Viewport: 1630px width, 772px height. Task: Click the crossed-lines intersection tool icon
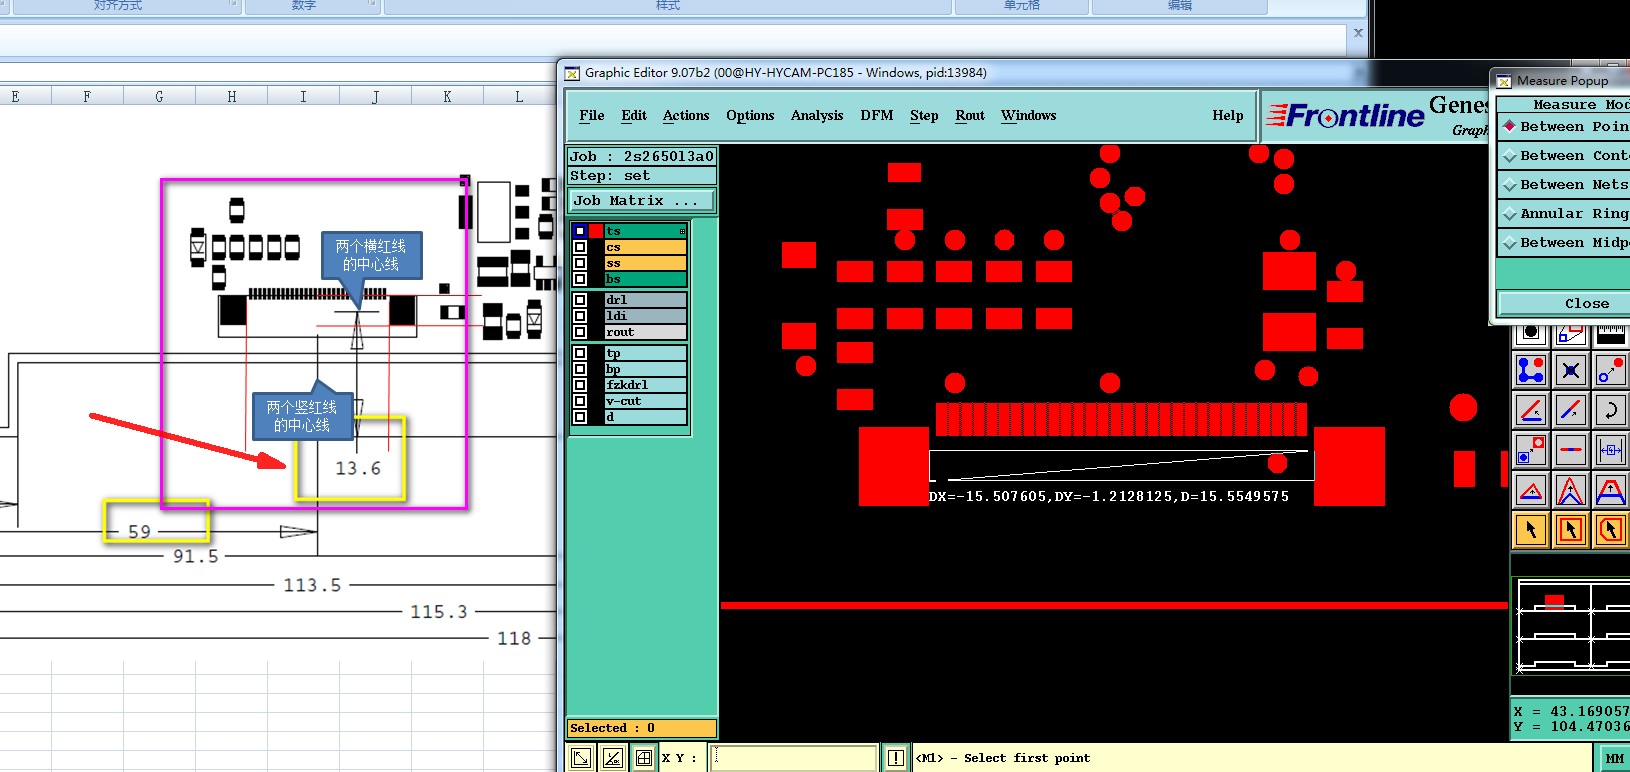coord(1570,370)
